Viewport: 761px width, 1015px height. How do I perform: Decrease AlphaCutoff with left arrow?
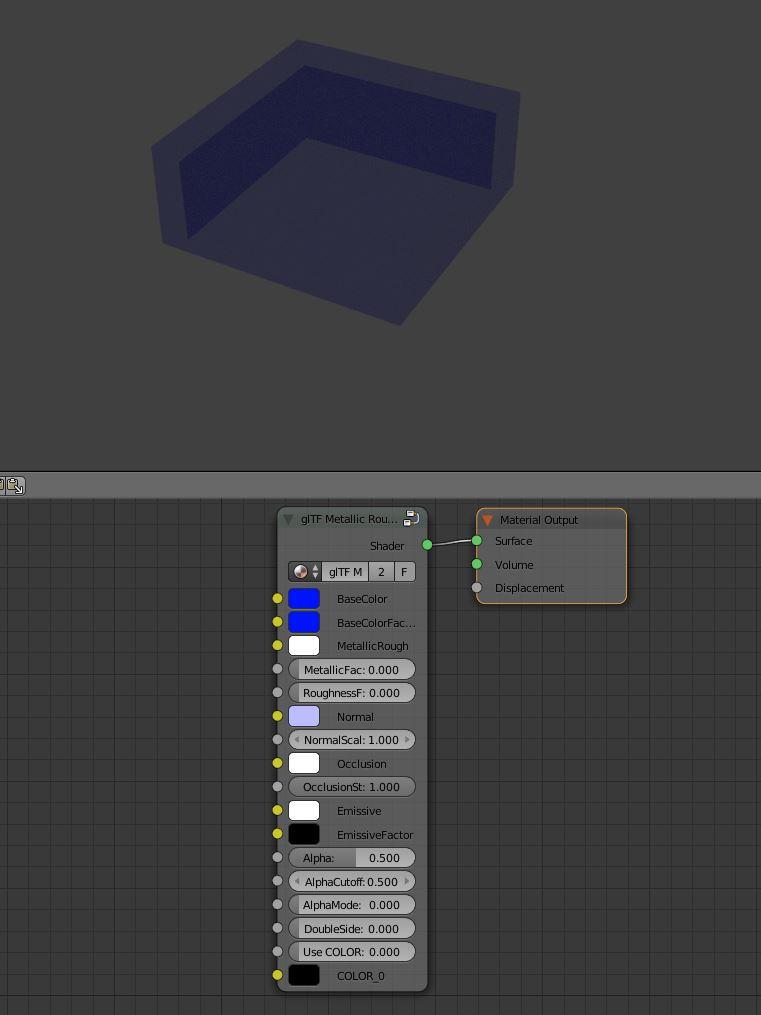click(x=296, y=881)
